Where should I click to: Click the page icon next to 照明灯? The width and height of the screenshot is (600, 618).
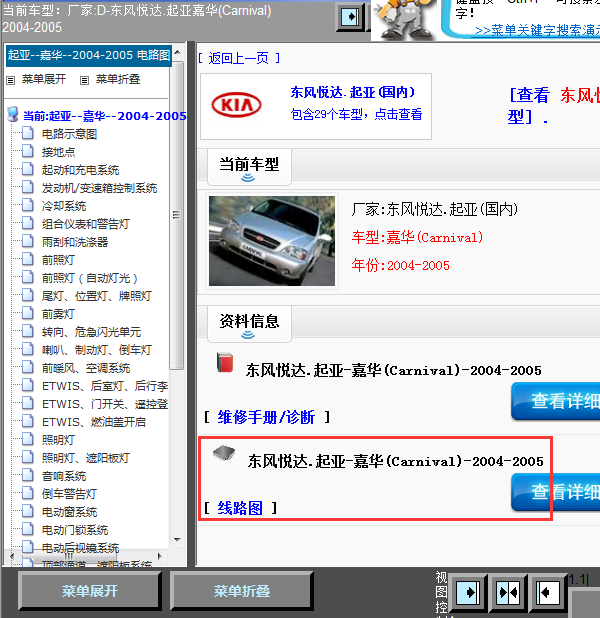(28, 439)
